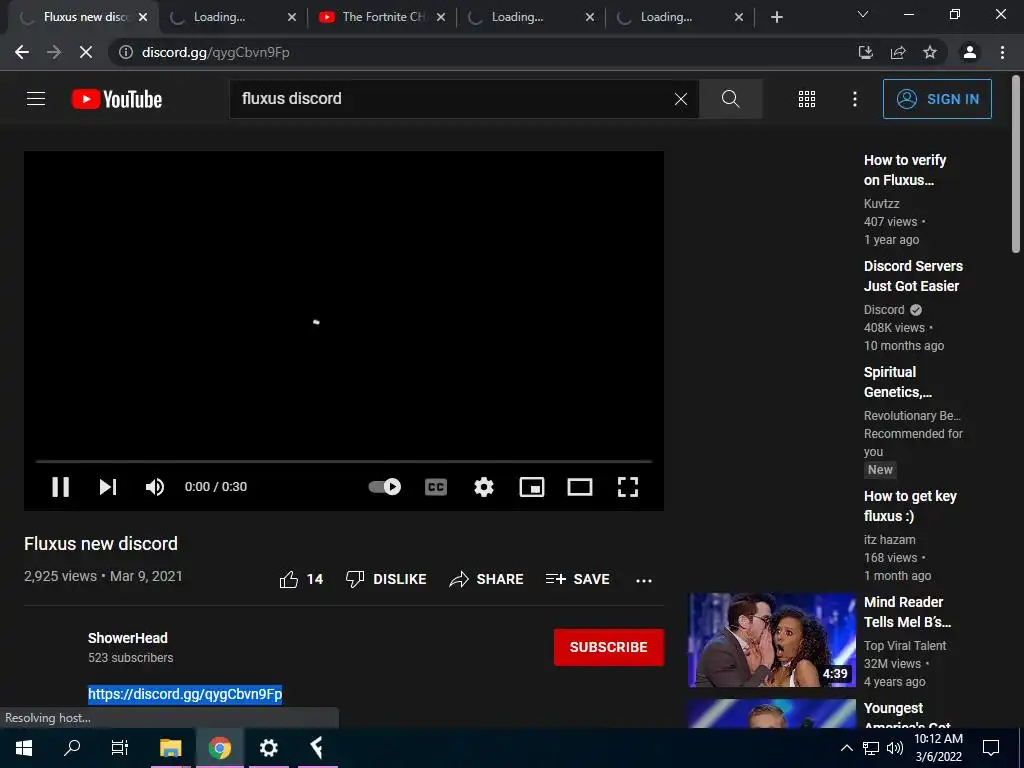
Task: Pause the video with the pause button
Action: coord(61,487)
